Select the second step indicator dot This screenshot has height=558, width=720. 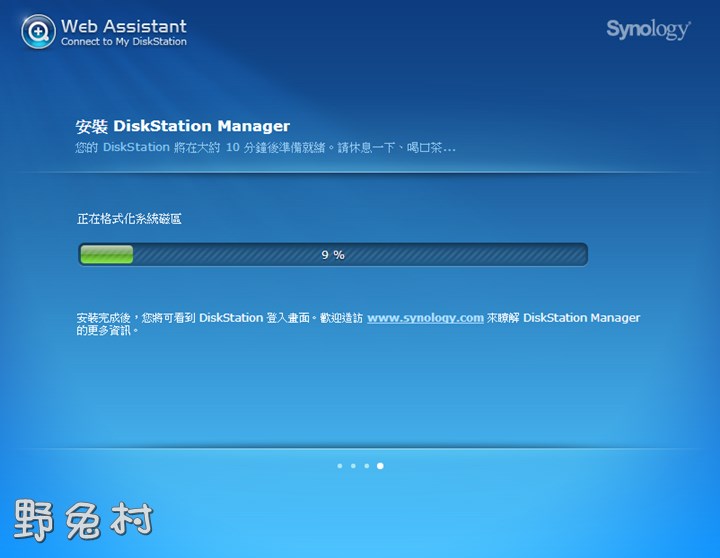[x=353, y=466]
